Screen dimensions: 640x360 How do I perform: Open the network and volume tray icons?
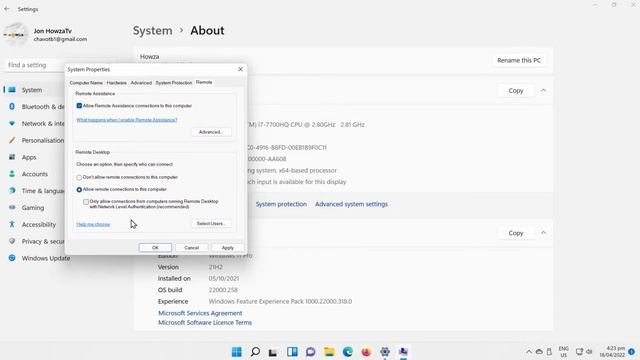click(584, 351)
